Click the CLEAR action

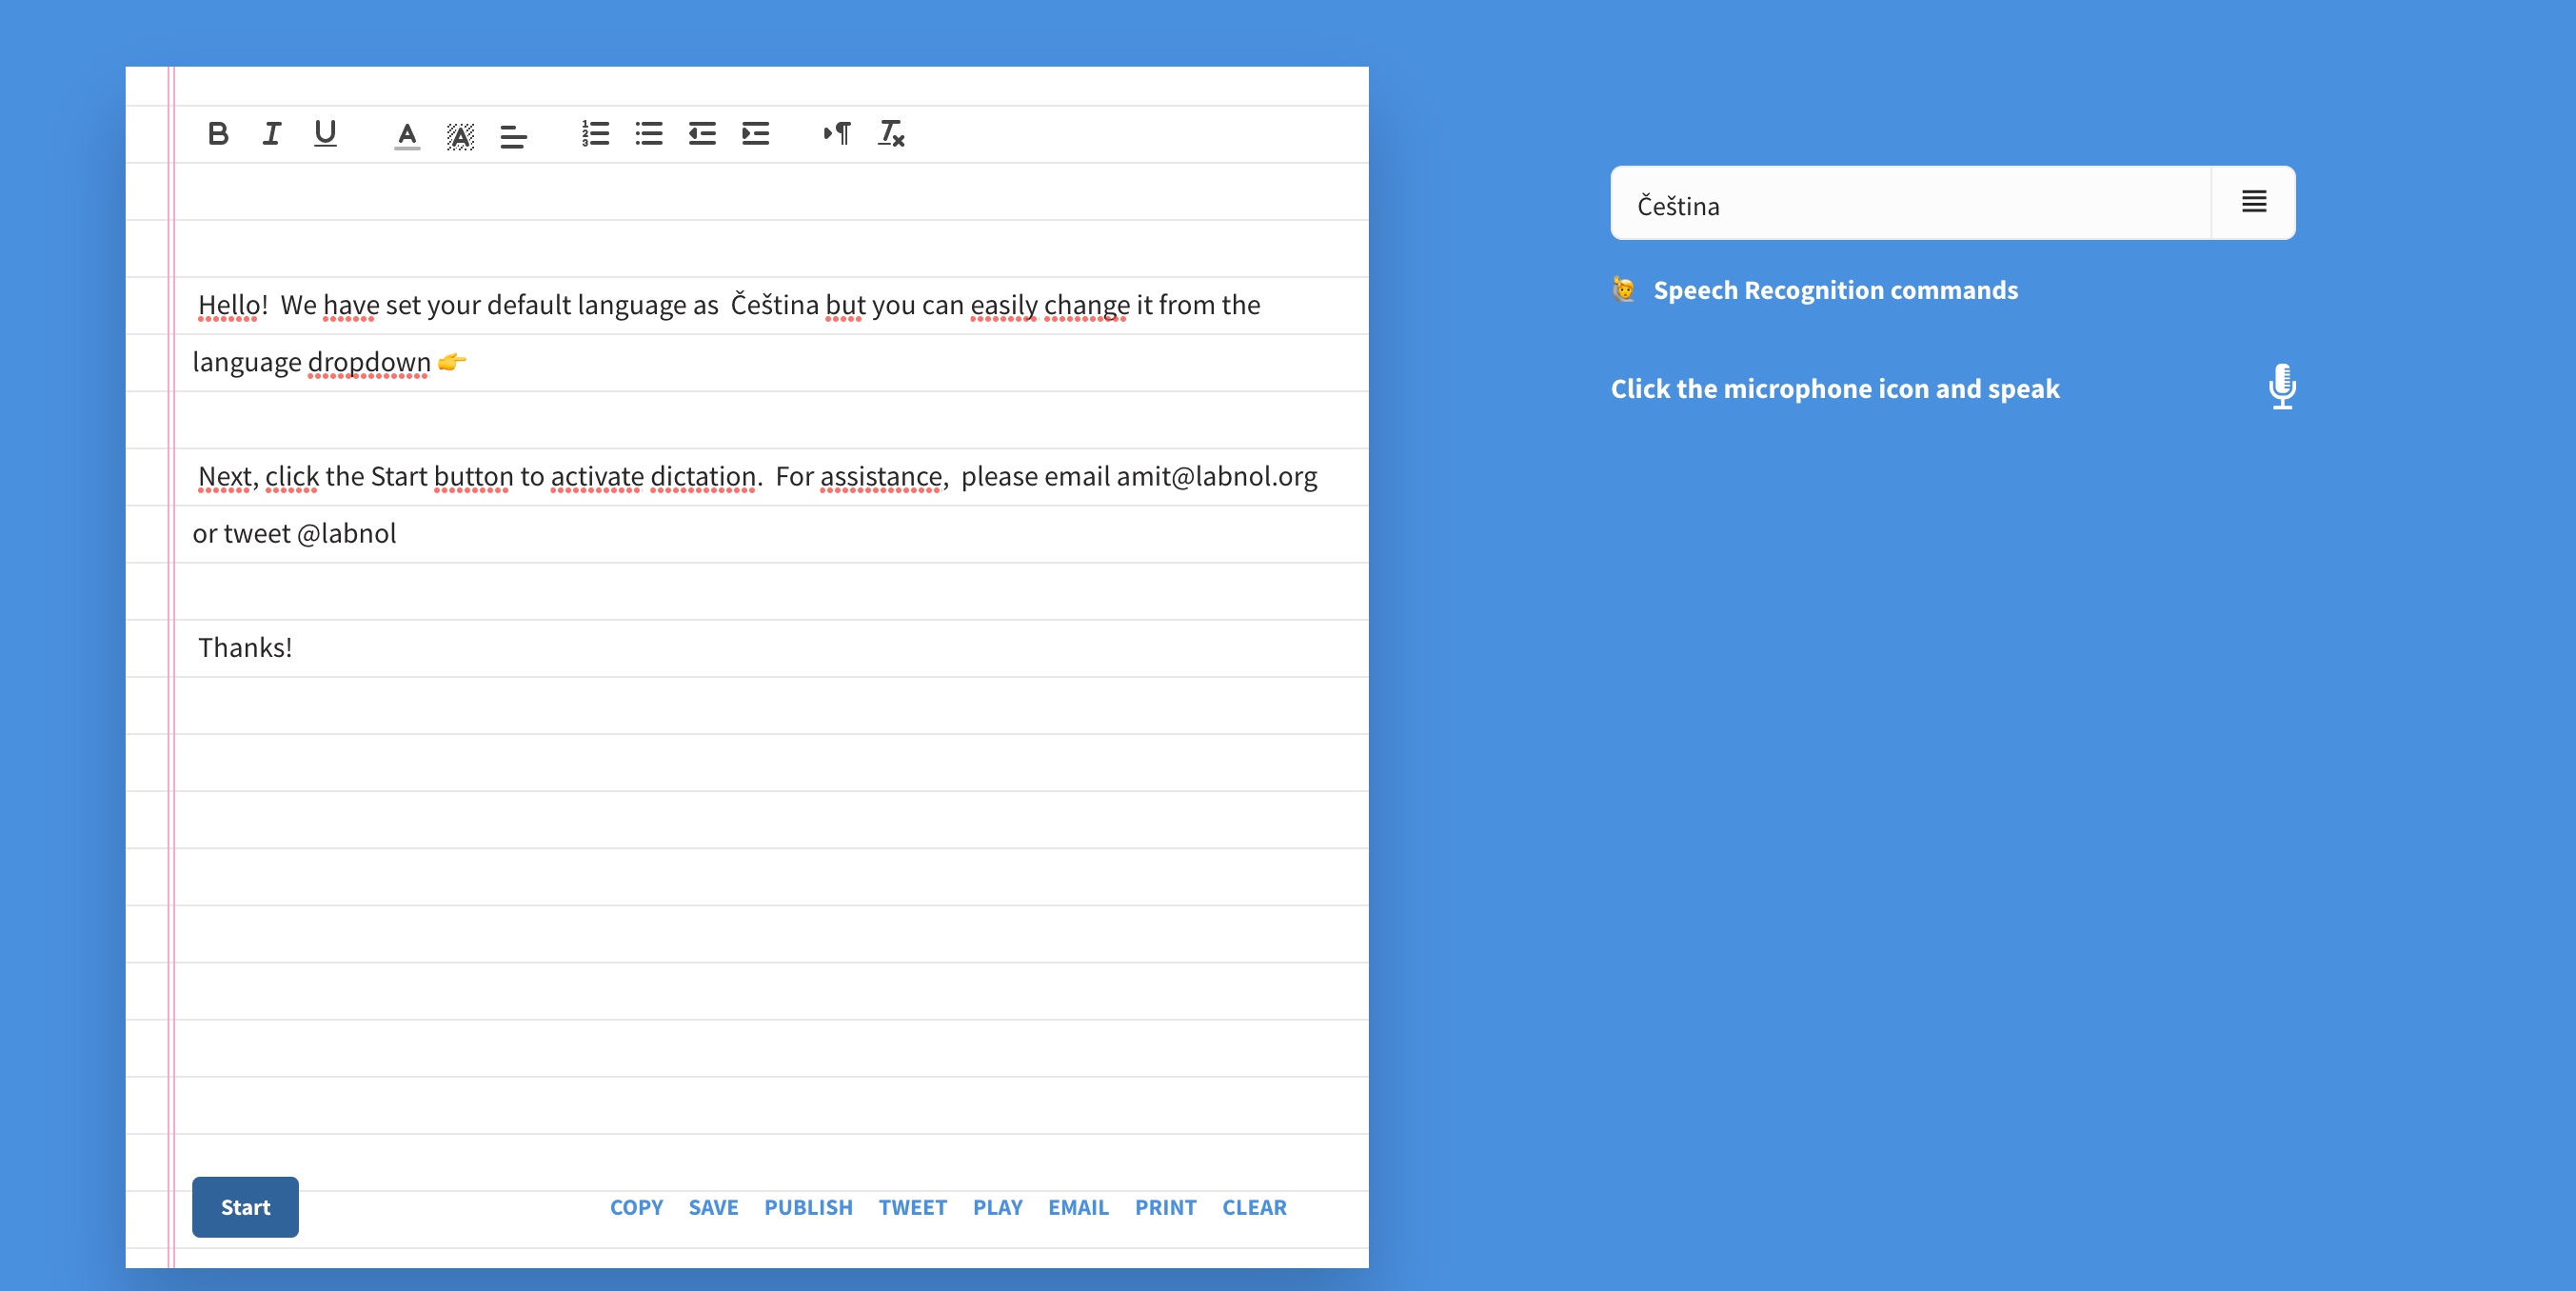(x=1254, y=1207)
